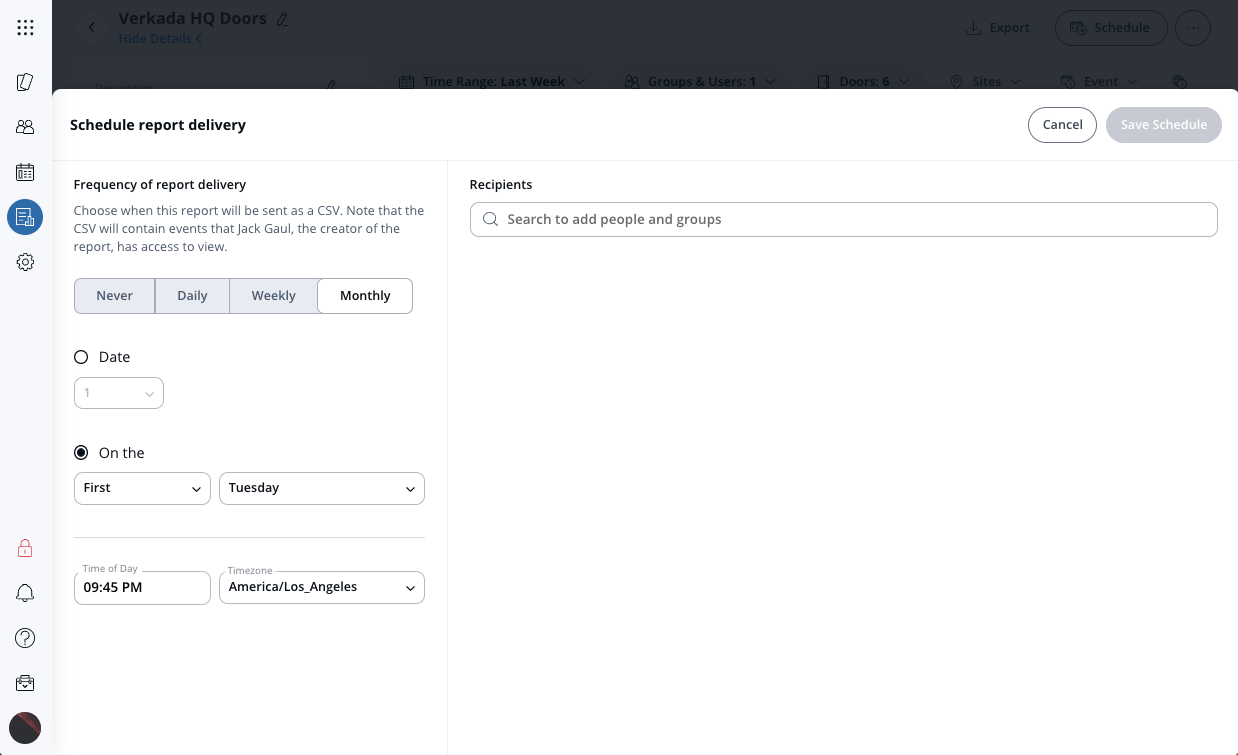1238x755 pixels.
Task: Open the help question mark icon
Action: pos(25,638)
